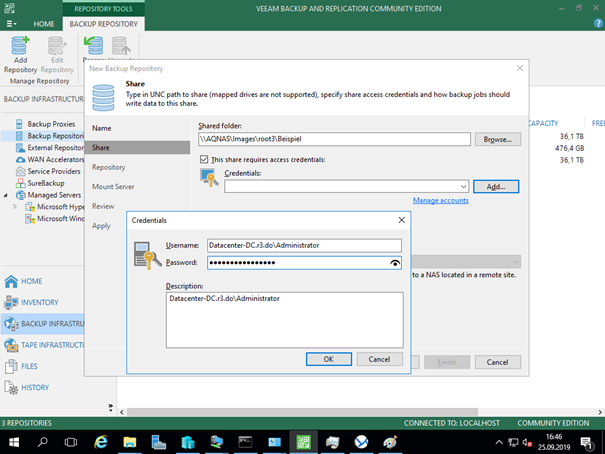Uncheck 'This share requires access credentials'
This screenshot has width=605, height=454.
[205, 159]
